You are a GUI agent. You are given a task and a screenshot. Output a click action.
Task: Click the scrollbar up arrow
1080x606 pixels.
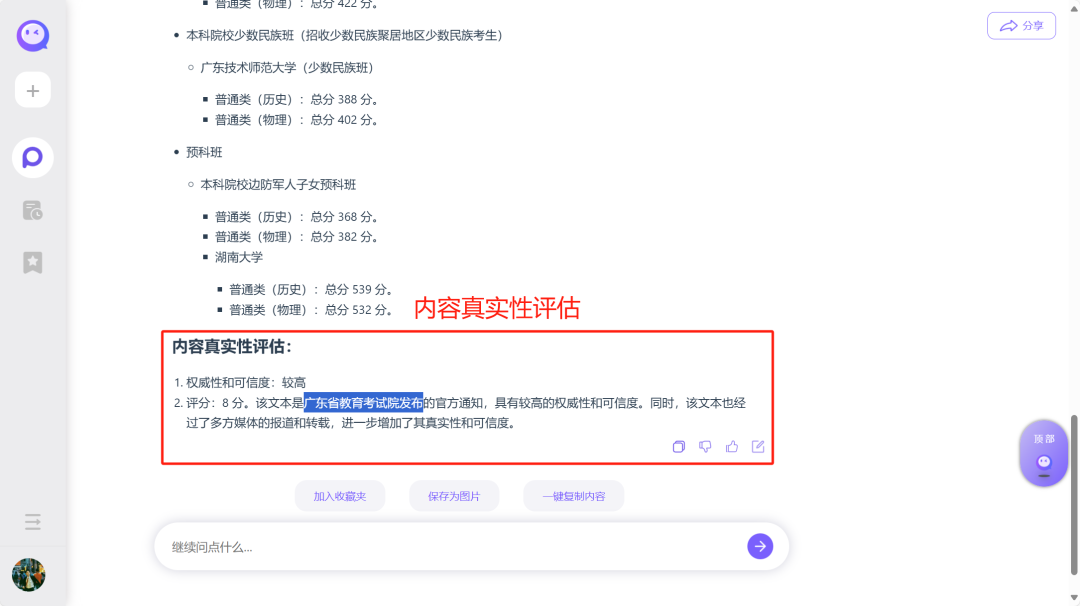(1074, 7)
